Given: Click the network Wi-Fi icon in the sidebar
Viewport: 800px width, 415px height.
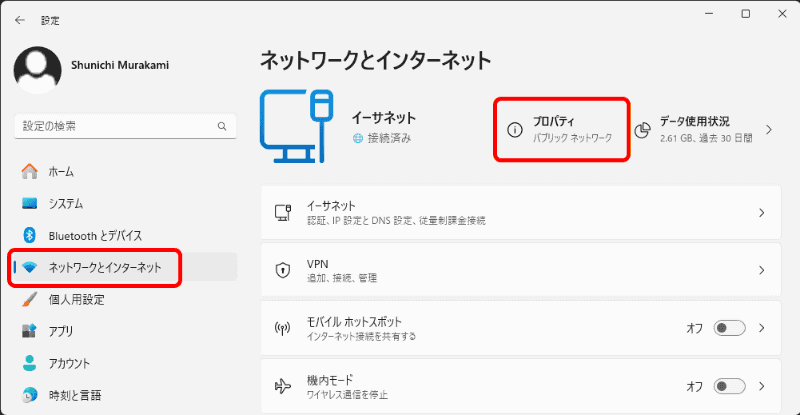Looking at the screenshot, I should [x=30, y=267].
